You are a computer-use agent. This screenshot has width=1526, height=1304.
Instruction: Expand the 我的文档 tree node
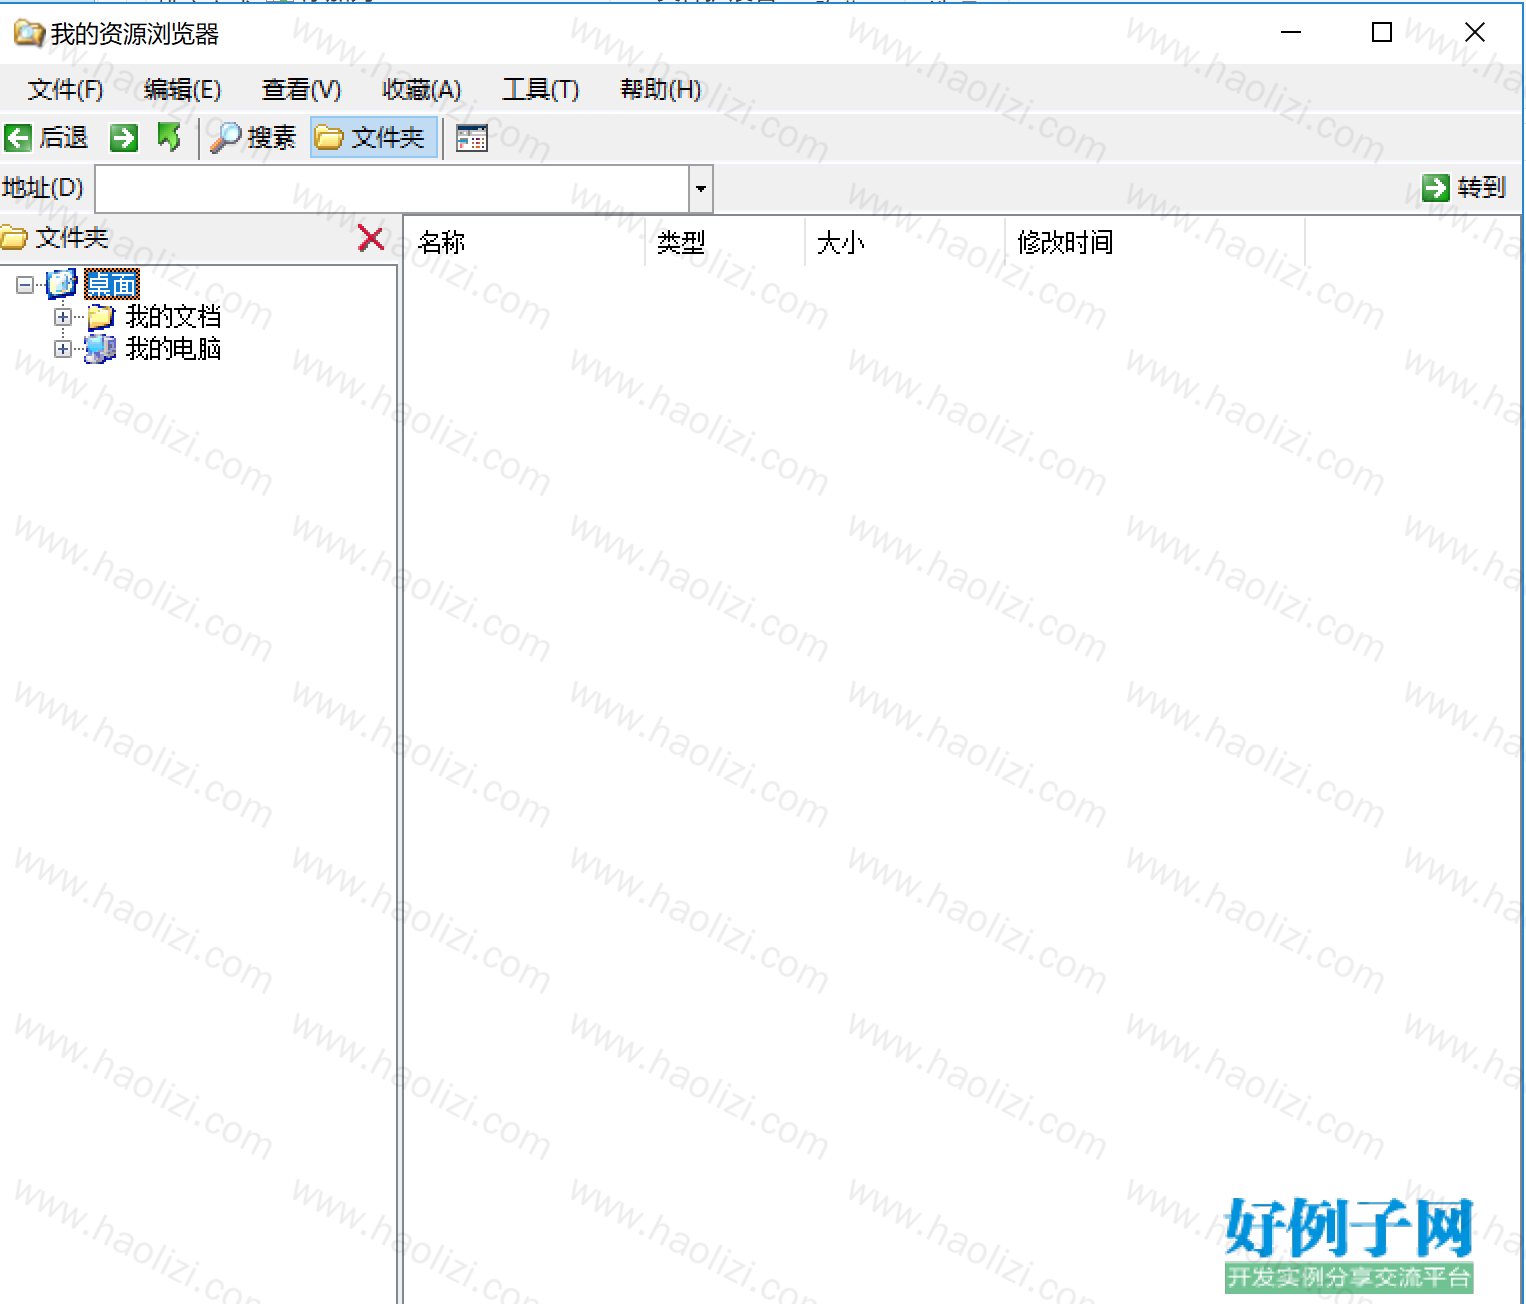[63, 317]
